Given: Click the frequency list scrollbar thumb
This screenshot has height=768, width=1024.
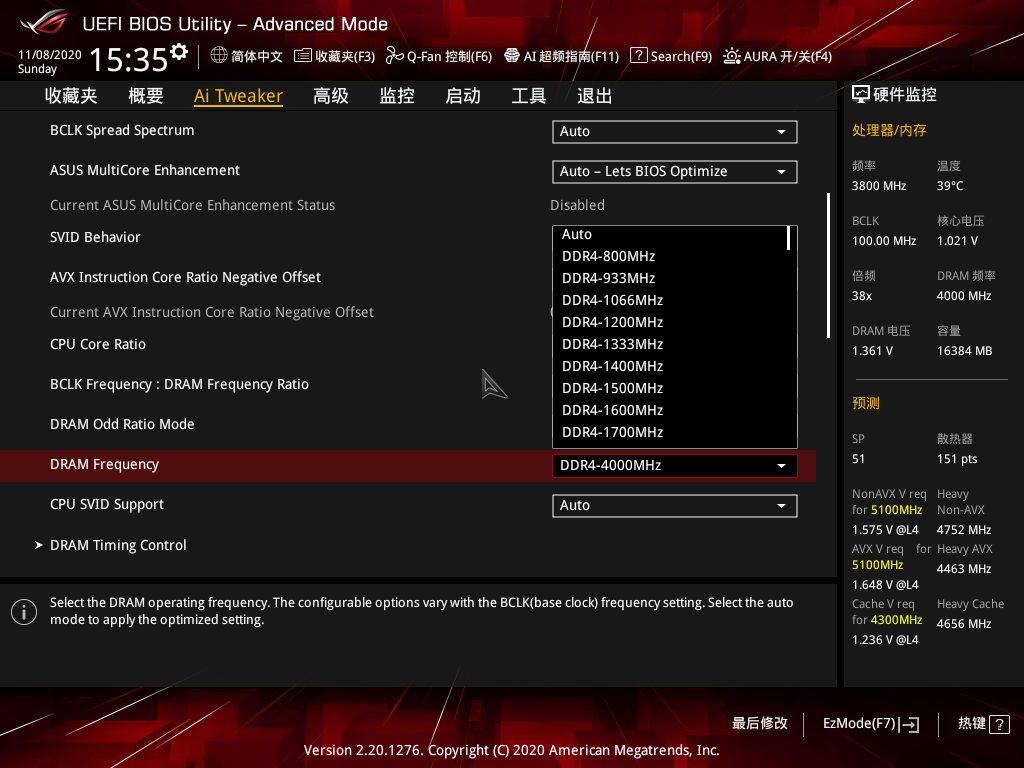Looking at the screenshot, I should pyautogui.click(x=789, y=238).
